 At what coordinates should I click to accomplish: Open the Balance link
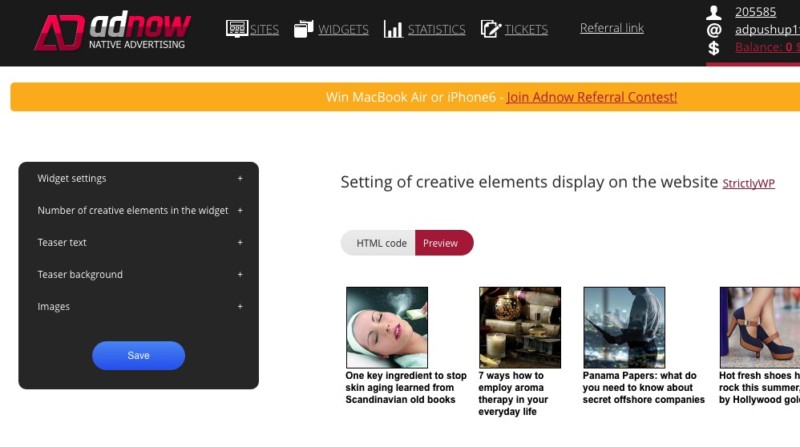coord(767,47)
